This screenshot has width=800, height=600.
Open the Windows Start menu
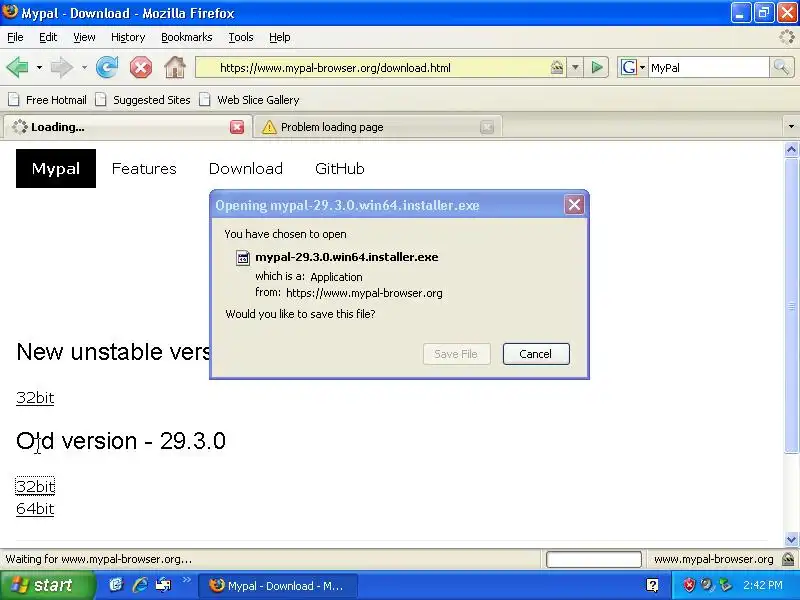tap(47, 585)
